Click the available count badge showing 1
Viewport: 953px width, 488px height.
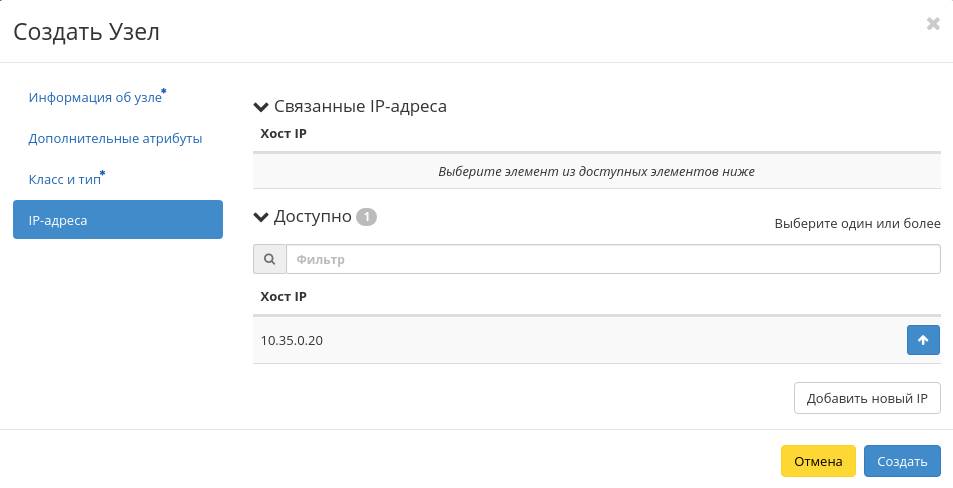[x=366, y=217]
